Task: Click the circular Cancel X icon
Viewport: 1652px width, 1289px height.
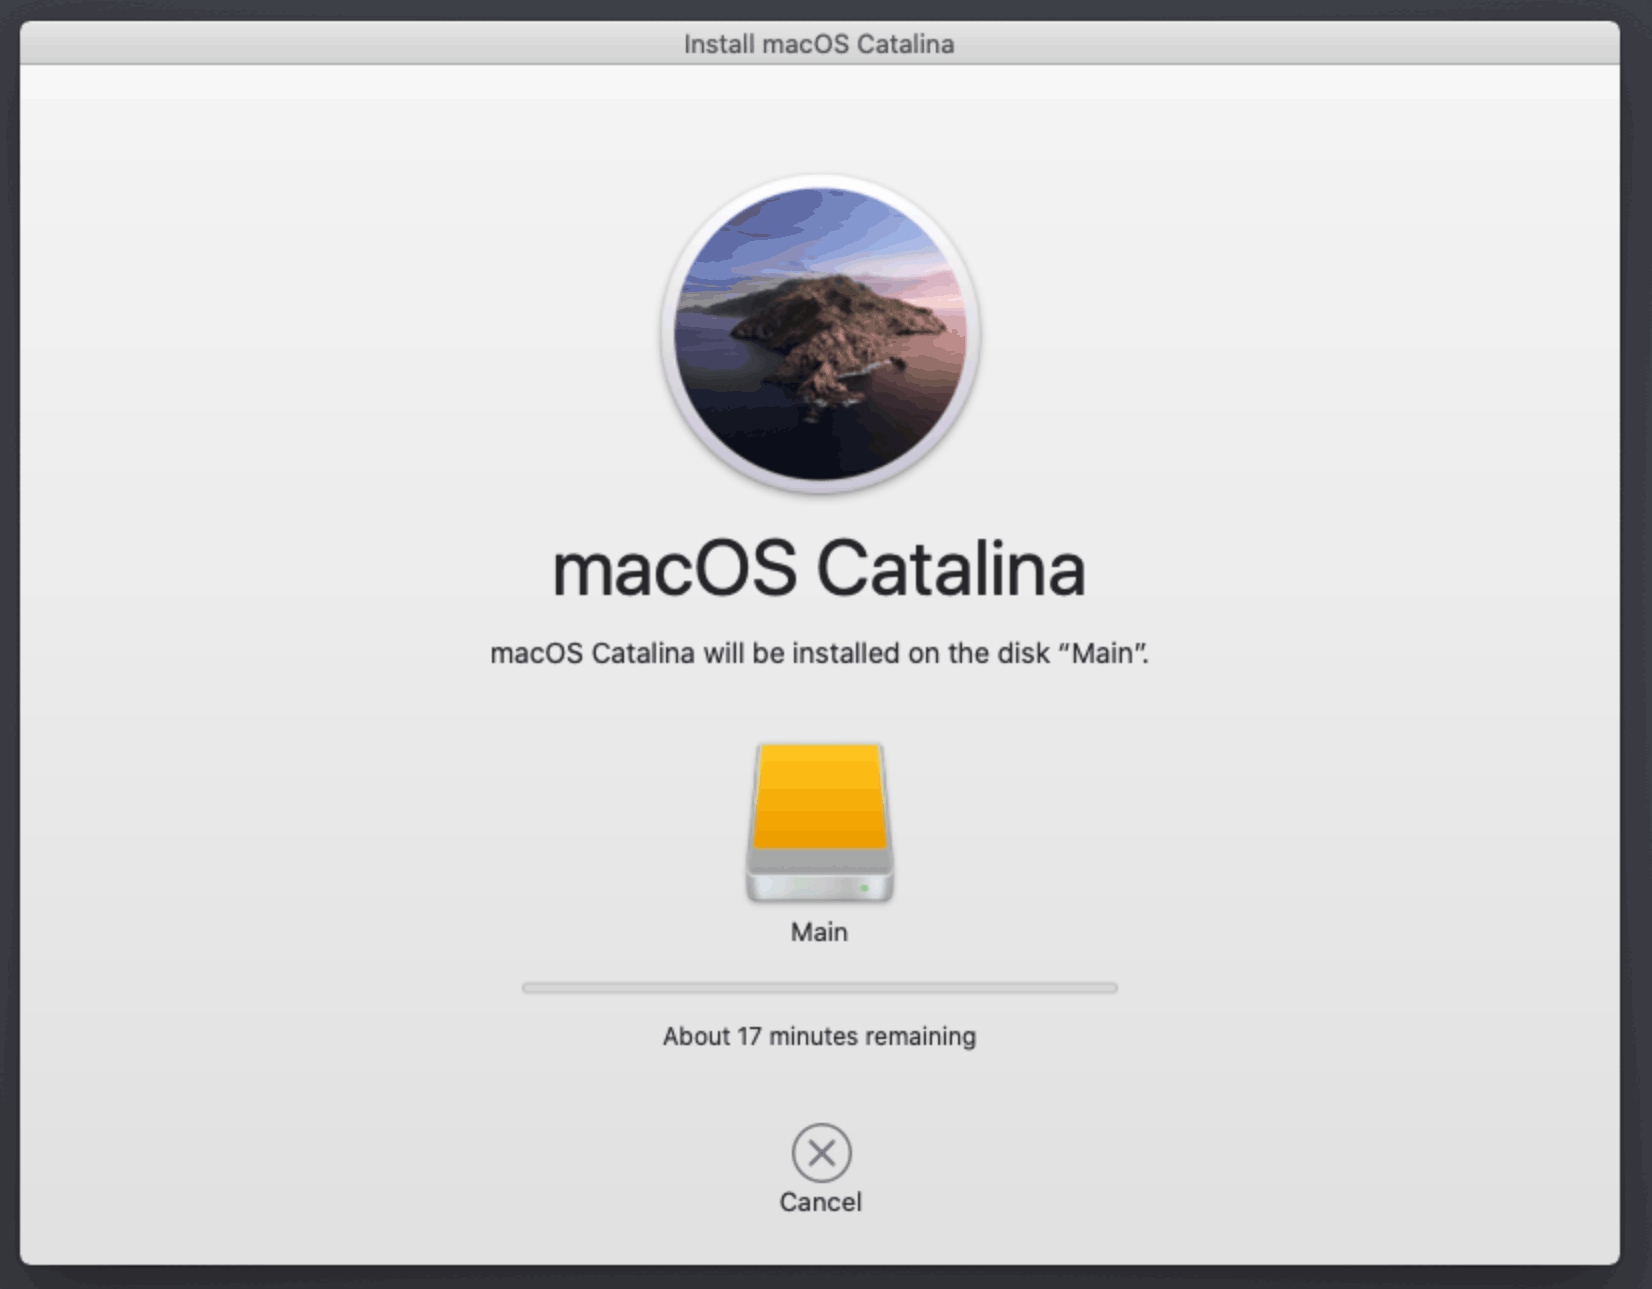Action: [821, 1153]
